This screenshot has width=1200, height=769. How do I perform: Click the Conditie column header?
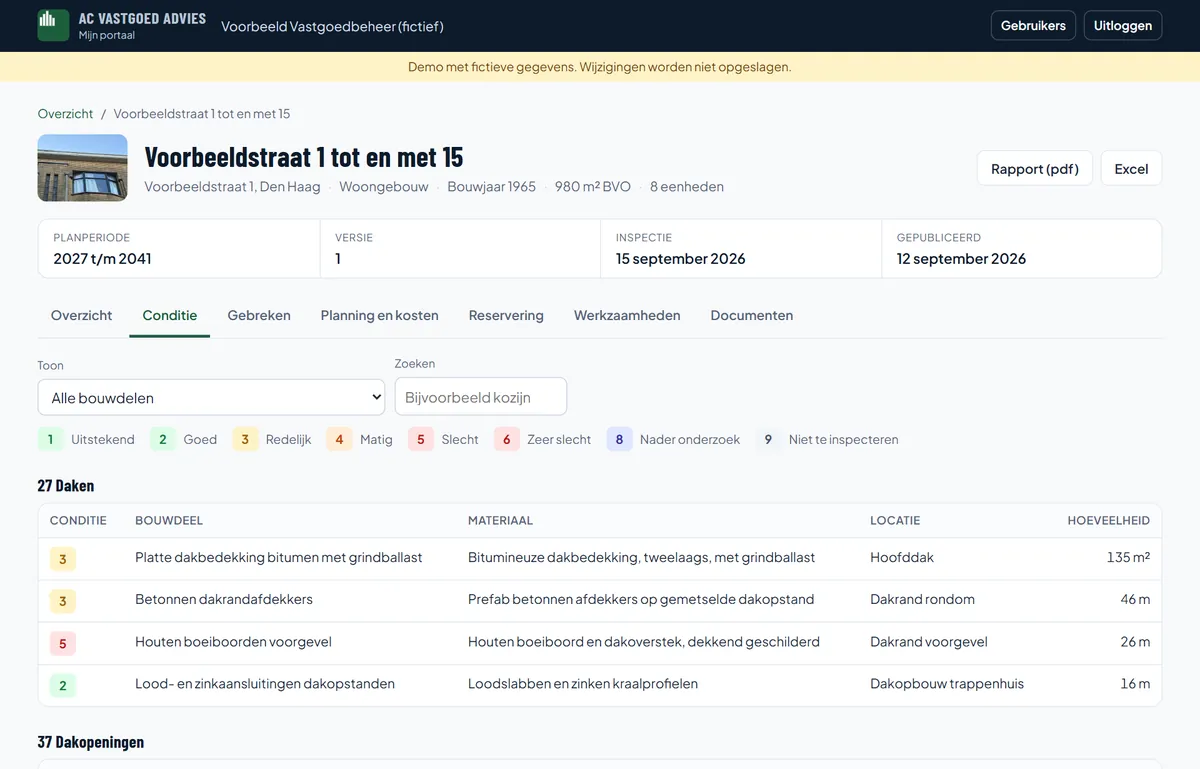click(x=78, y=520)
